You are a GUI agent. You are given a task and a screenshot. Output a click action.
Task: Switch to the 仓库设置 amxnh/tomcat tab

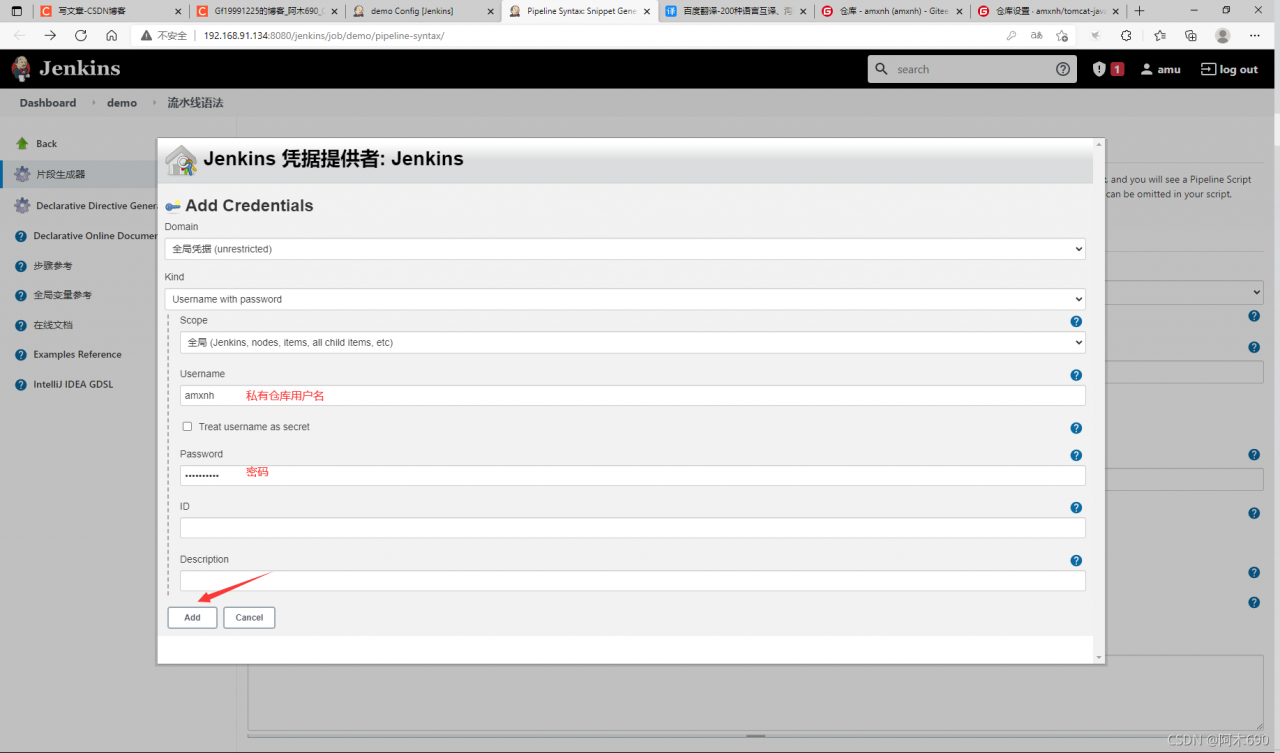coord(1048,11)
